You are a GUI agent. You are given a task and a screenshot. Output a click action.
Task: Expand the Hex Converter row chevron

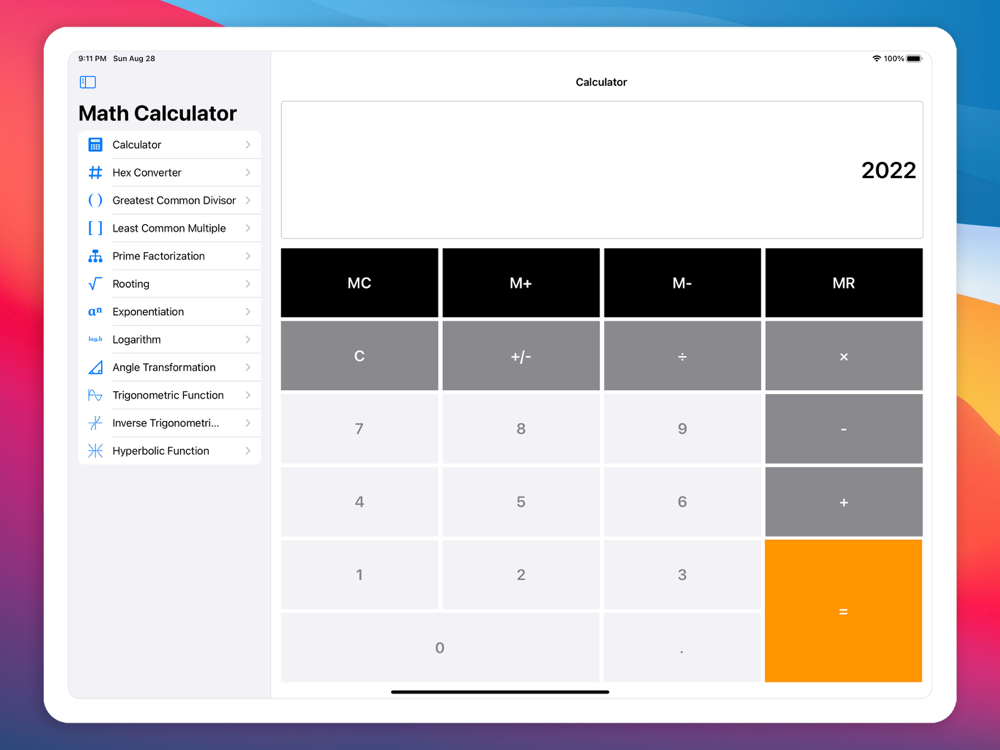click(248, 173)
